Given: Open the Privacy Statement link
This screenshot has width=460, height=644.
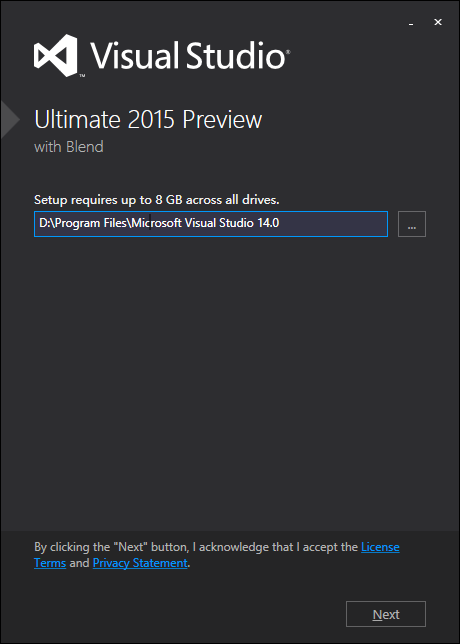Looking at the screenshot, I should [140, 563].
